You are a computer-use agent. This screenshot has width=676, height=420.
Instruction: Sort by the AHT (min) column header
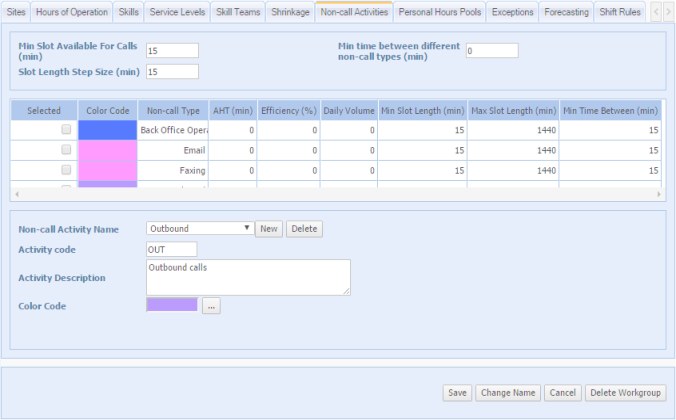point(233,110)
